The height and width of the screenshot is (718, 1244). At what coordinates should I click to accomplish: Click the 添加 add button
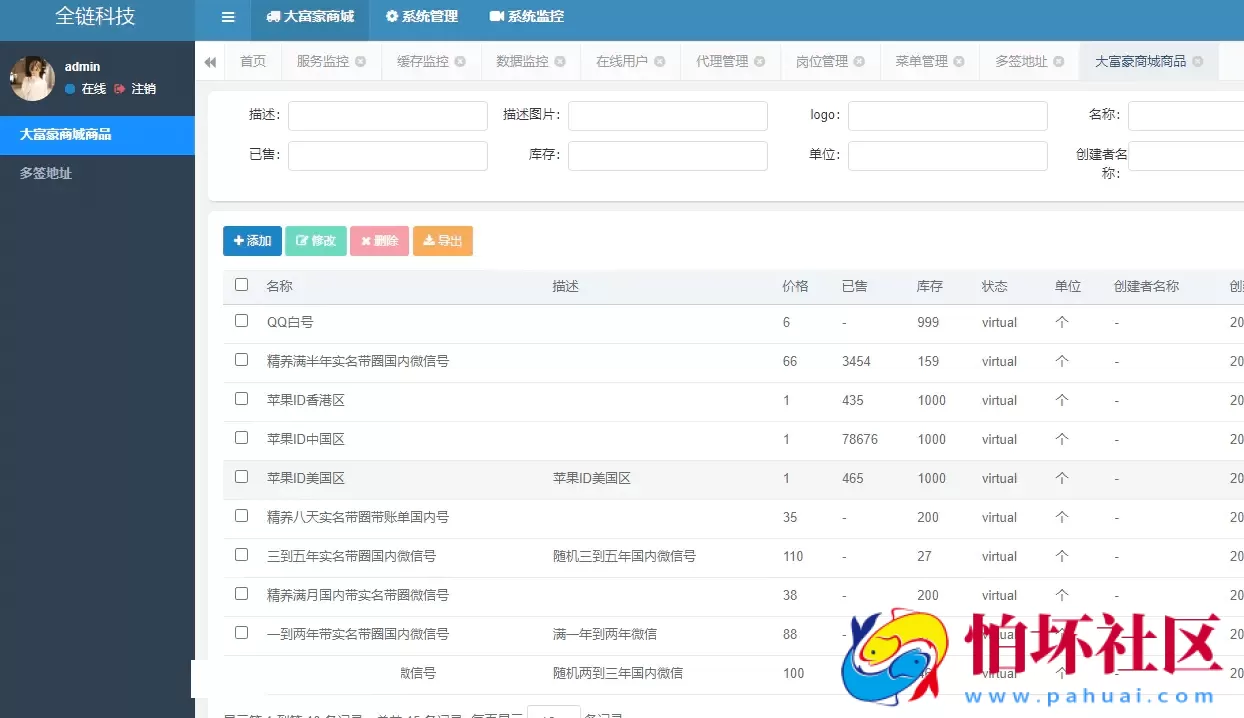(252, 241)
